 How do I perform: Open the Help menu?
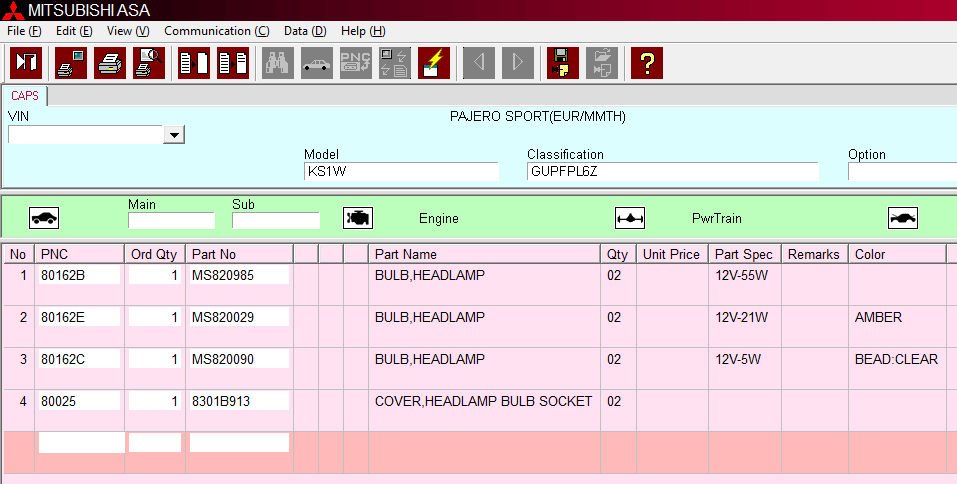pyautogui.click(x=363, y=31)
